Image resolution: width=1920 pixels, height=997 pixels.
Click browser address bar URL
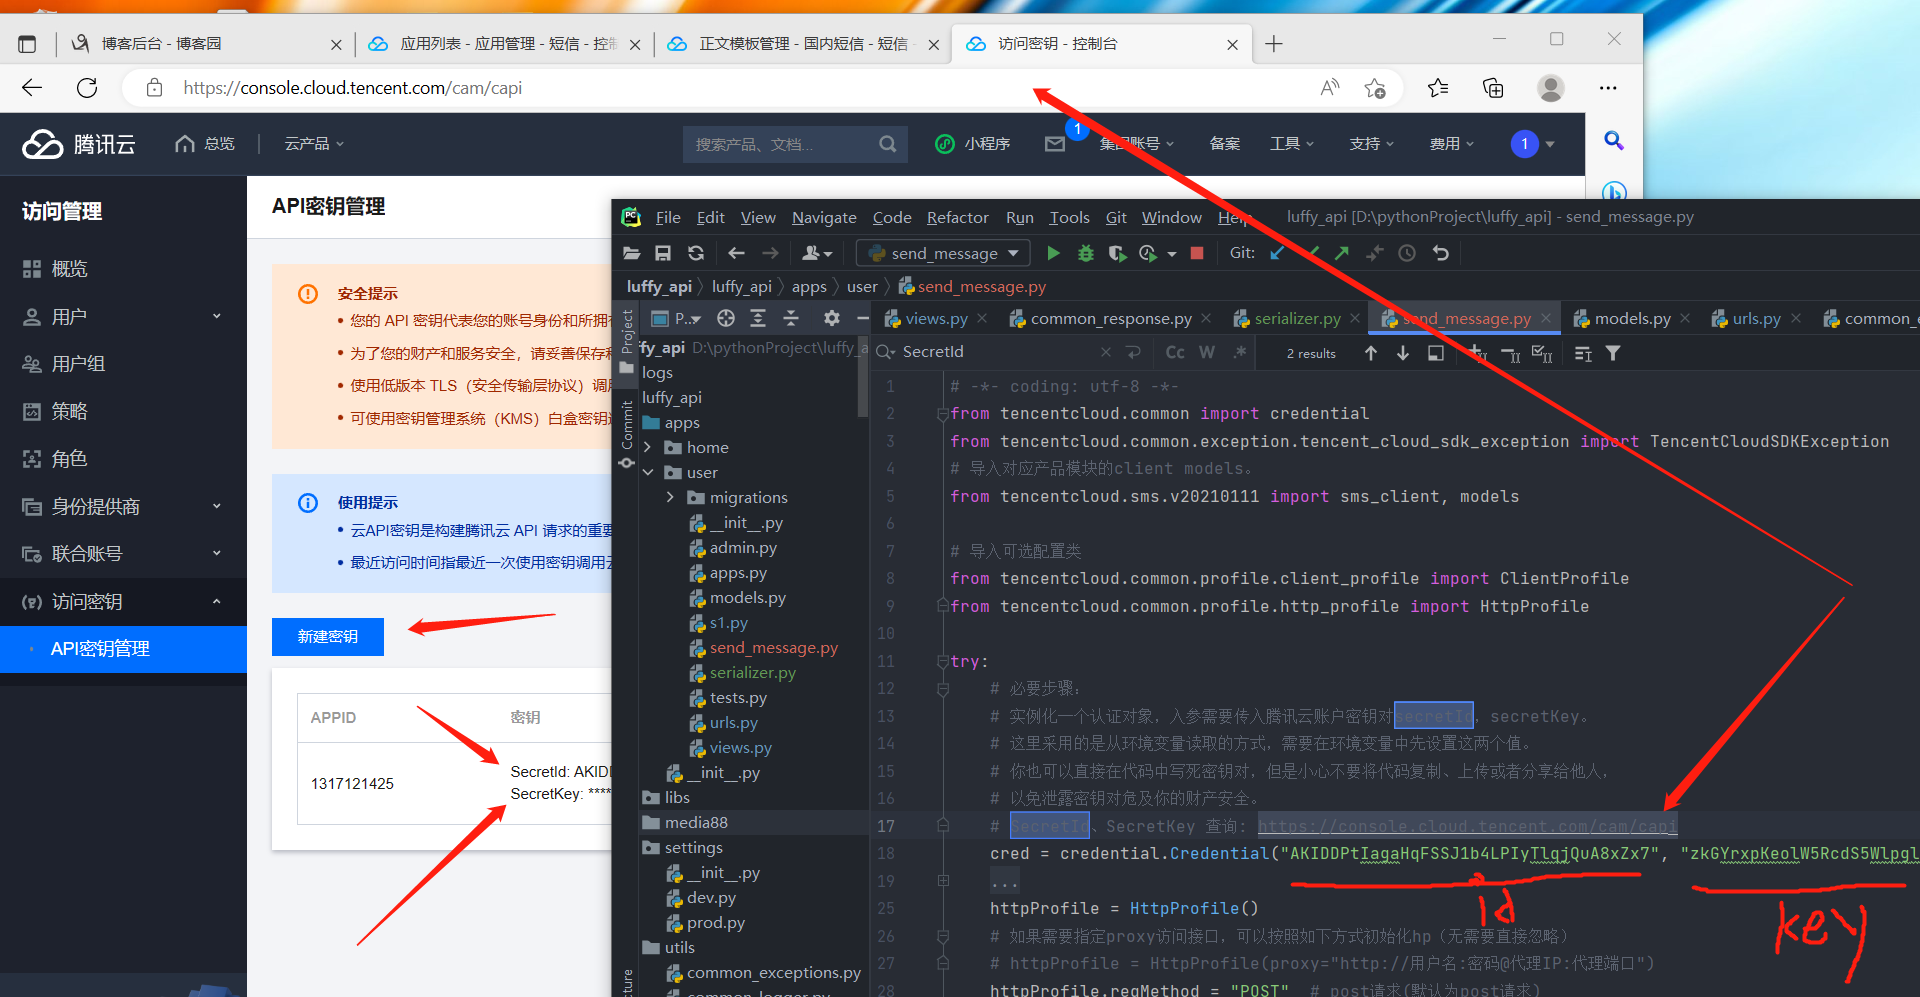tap(352, 88)
